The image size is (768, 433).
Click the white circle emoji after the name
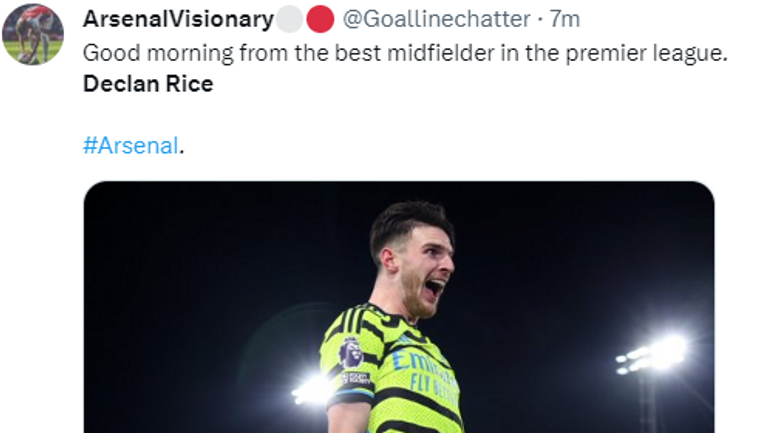pos(288,19)
